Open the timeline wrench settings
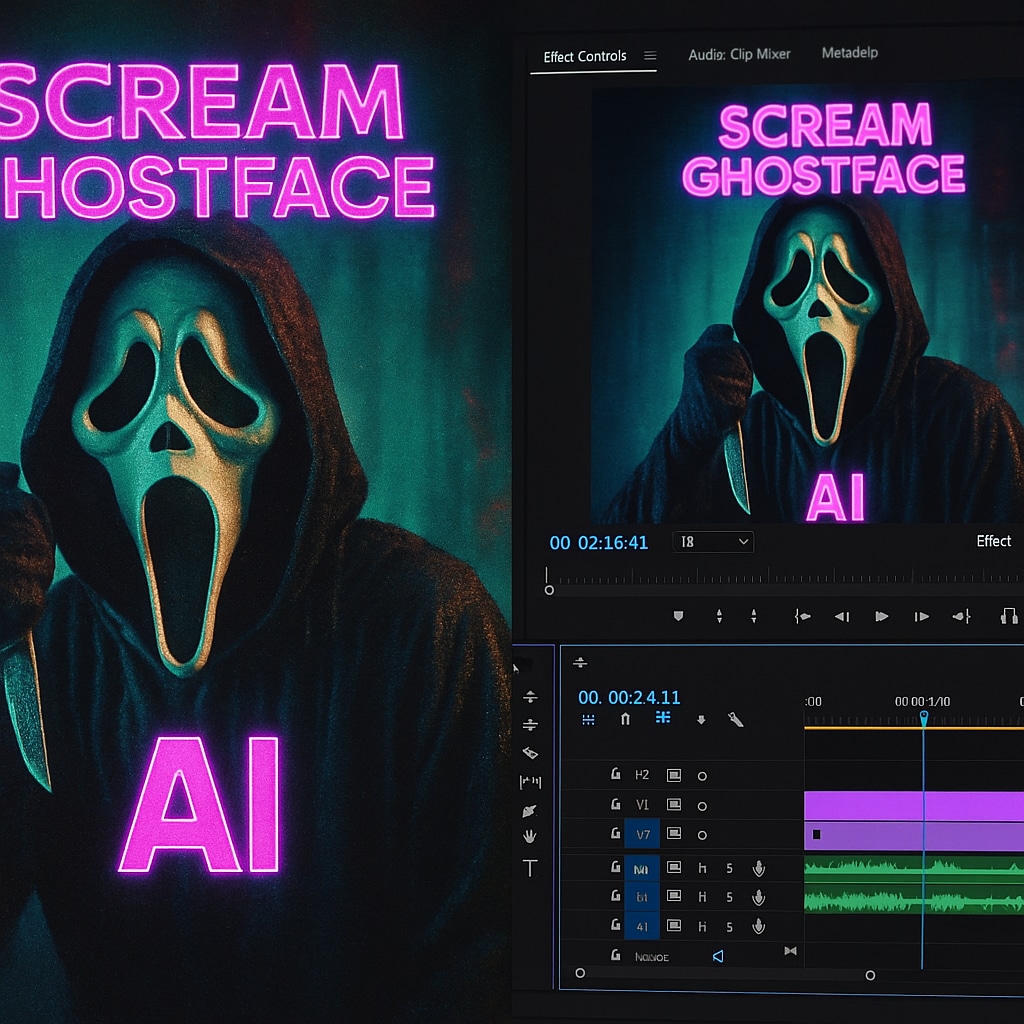Image resolution: width=1024 pixels, height=1024 pixels. (736, 720)
